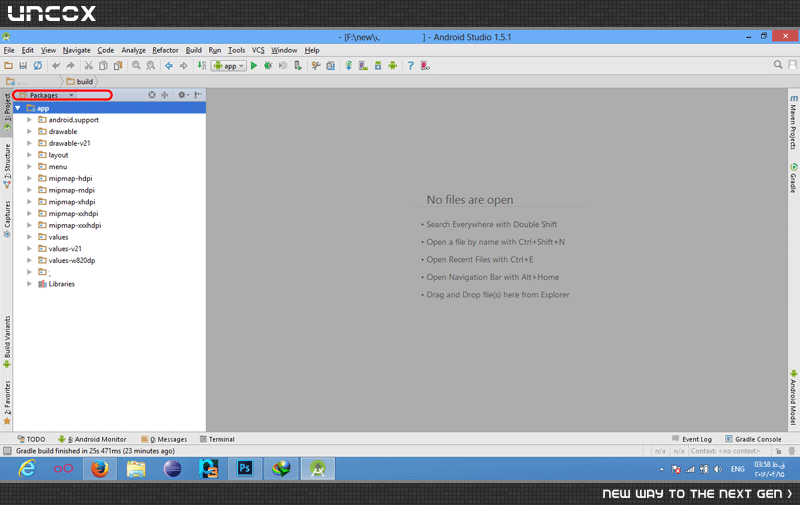Open the Messages tool window tab
The width and height of the screenshot is (800, 505).
point(164,439)
